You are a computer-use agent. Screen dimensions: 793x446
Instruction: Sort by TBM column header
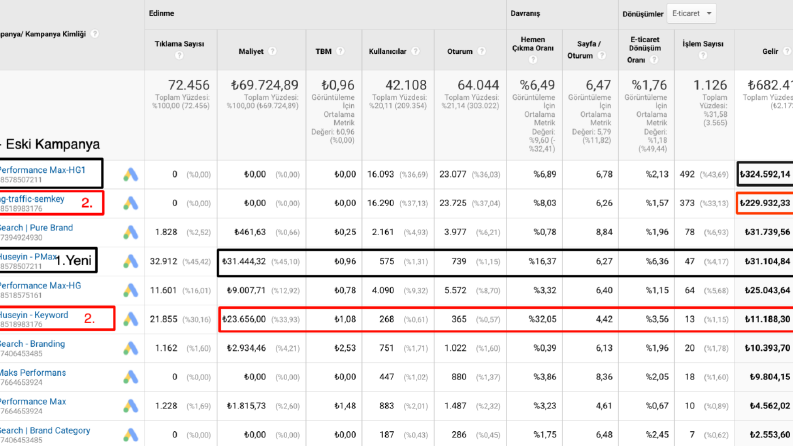click(323, 51)
